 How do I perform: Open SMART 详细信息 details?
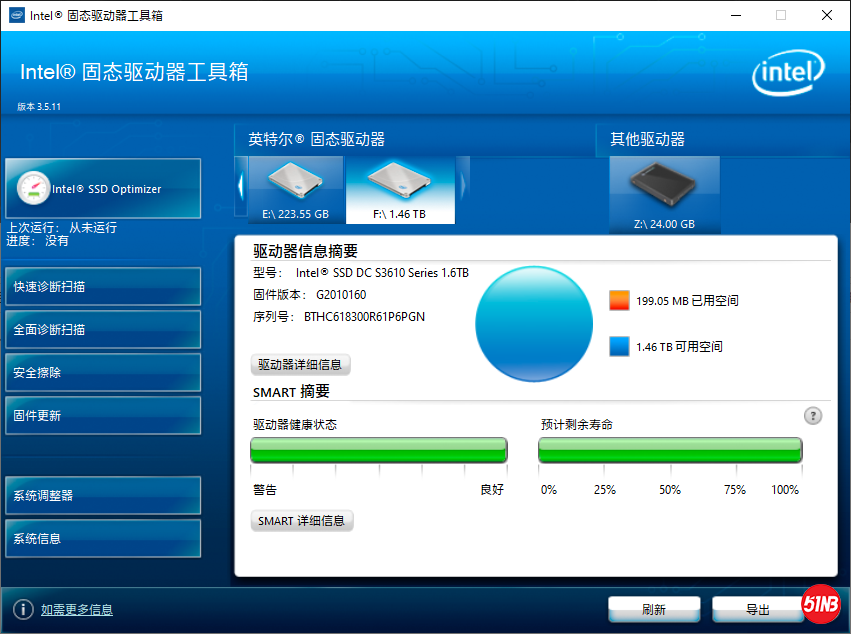(302, 520)
